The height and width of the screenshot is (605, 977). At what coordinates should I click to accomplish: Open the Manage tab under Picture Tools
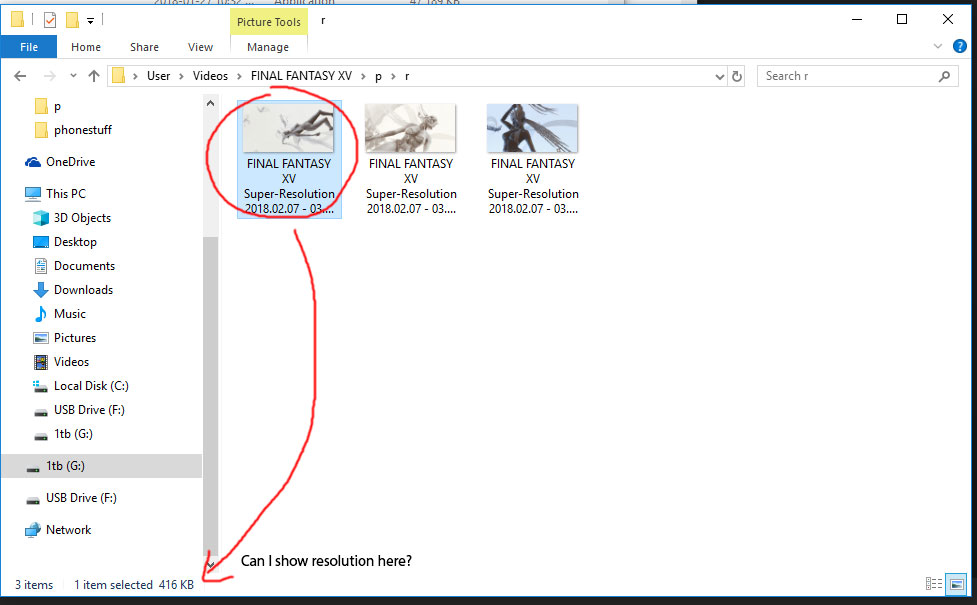[x=268, y=47]
